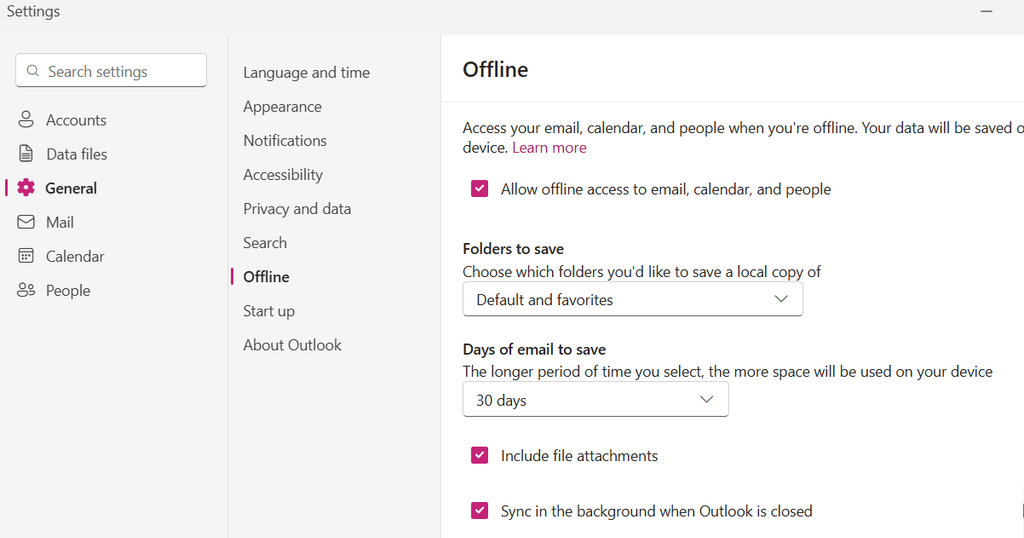Screen dimensions: 1024x538
Task: Click into the Search settings field
Action: (111, 71)
